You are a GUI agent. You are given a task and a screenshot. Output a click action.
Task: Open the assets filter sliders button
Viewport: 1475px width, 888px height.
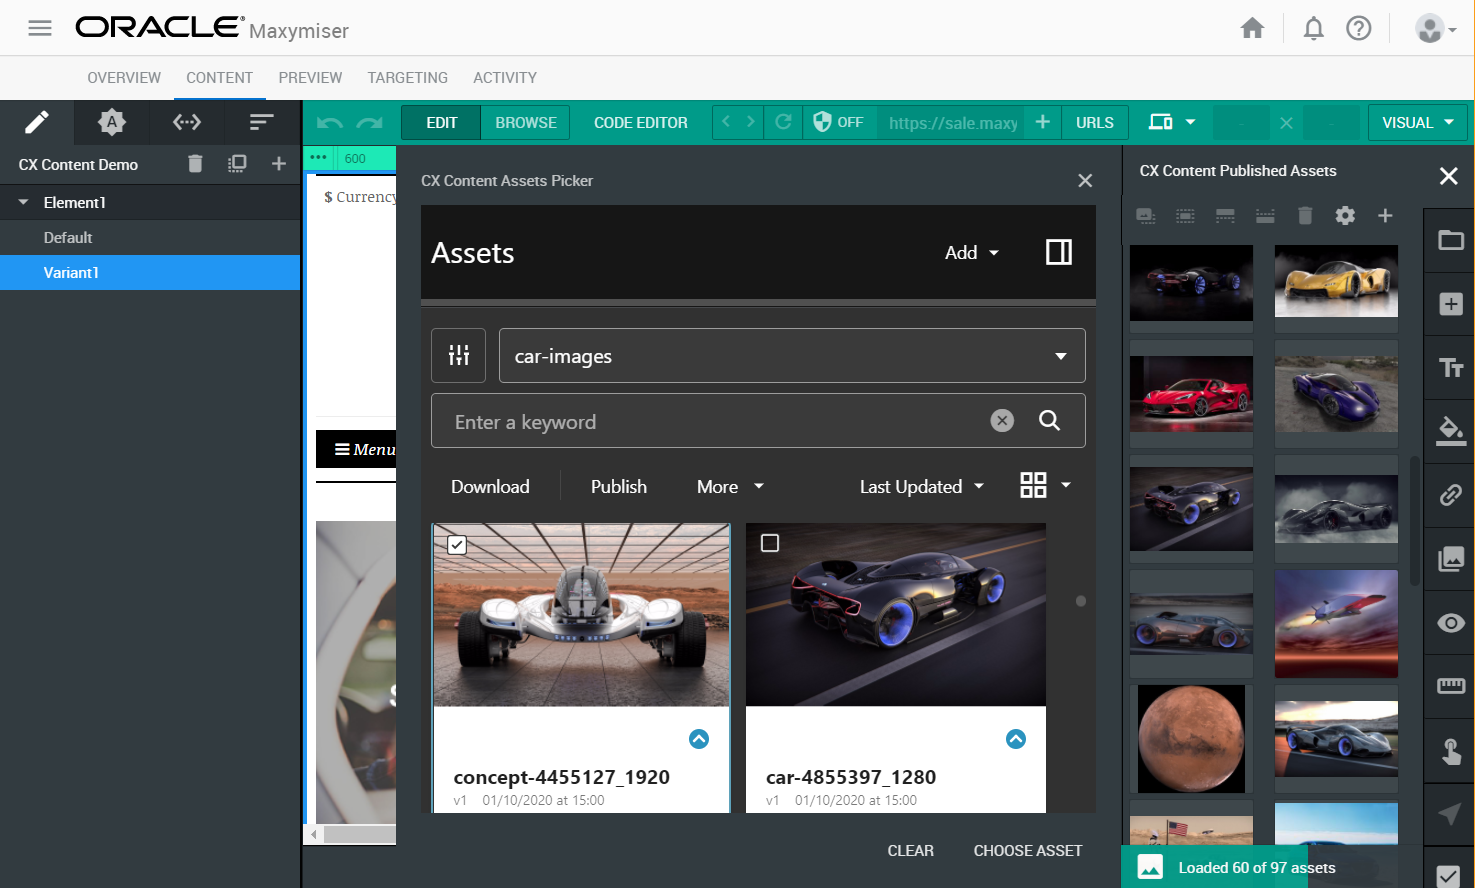(459, 355)
